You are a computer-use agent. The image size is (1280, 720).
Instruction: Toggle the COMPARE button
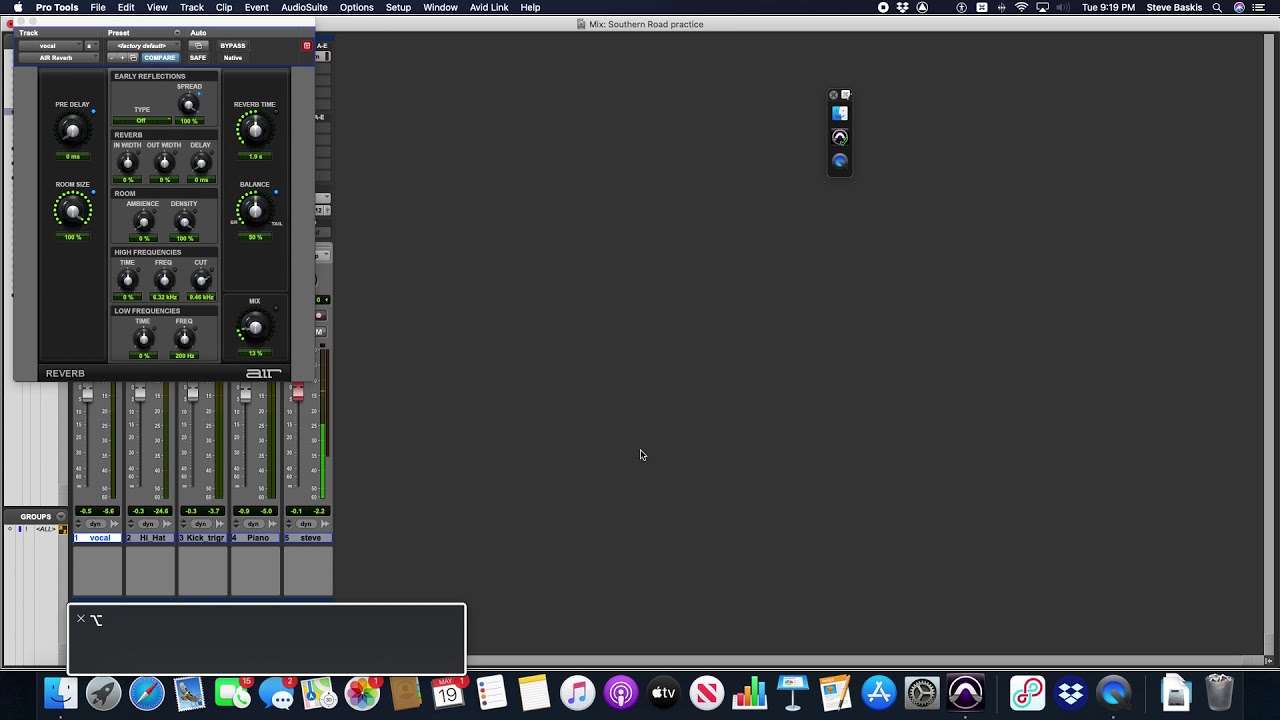[x=159, y=58]
